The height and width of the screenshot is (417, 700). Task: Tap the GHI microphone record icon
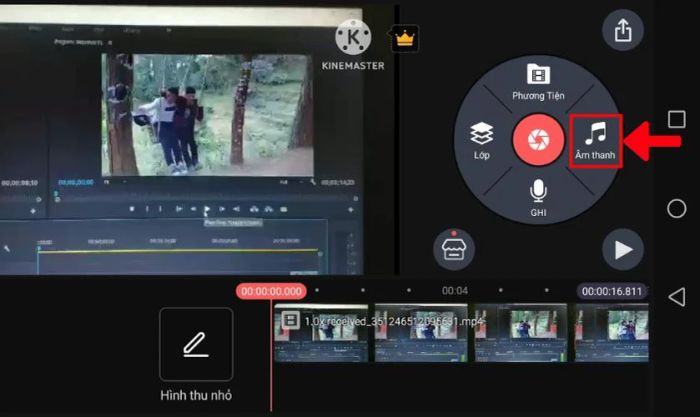click(x=538, y=197)
